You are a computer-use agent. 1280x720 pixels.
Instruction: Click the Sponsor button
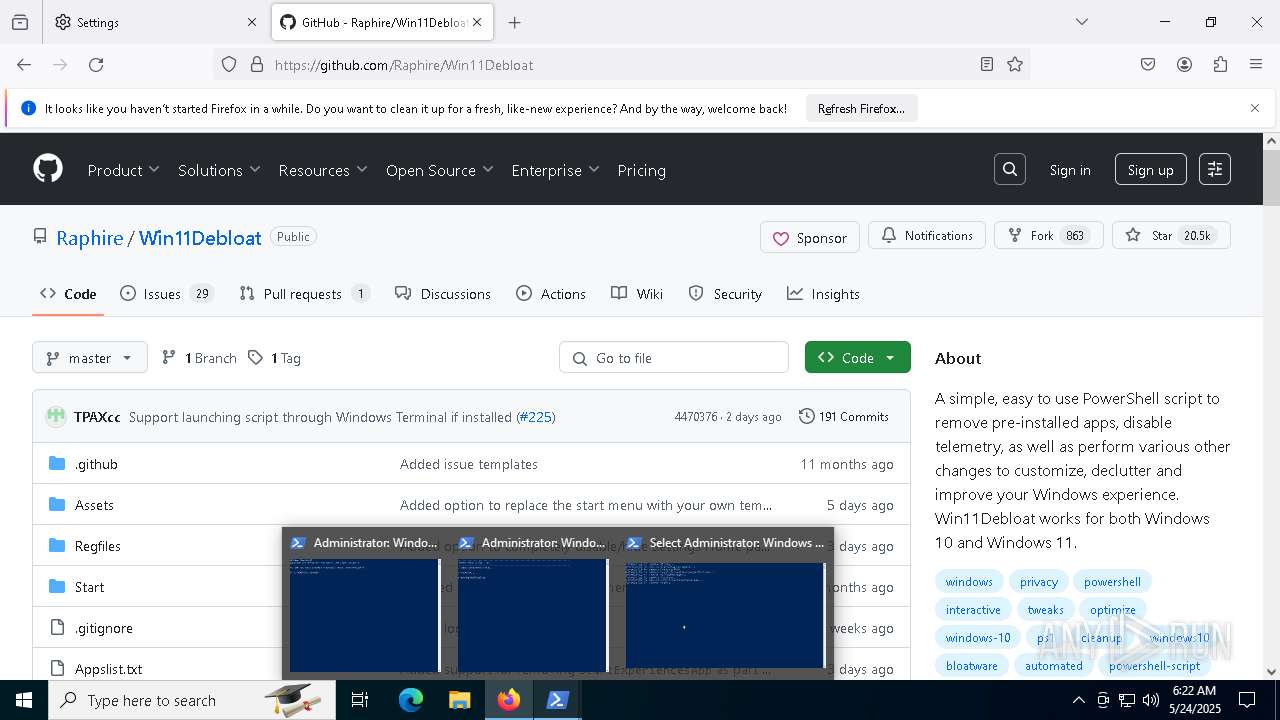pos(810,237)
